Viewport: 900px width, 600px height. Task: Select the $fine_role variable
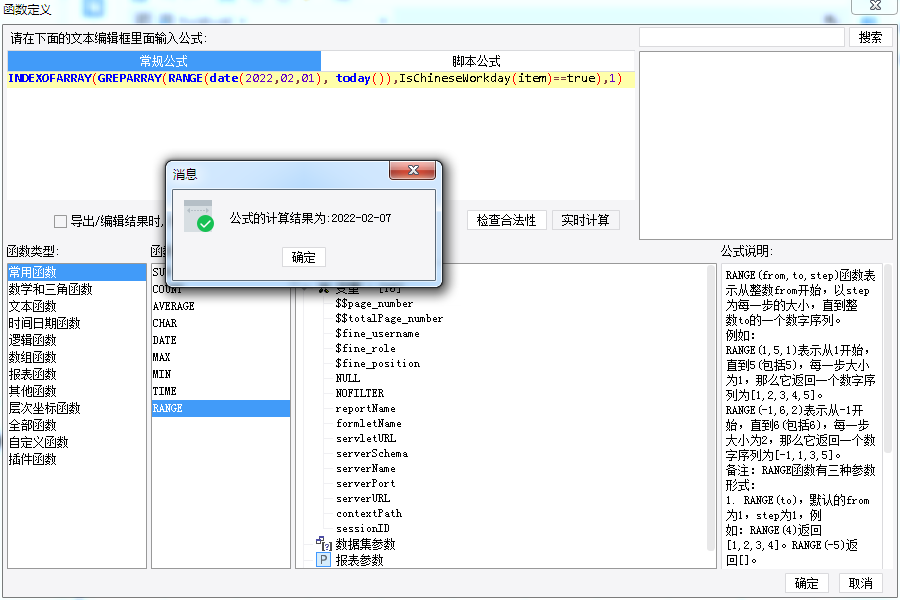[x=366, y=349]
